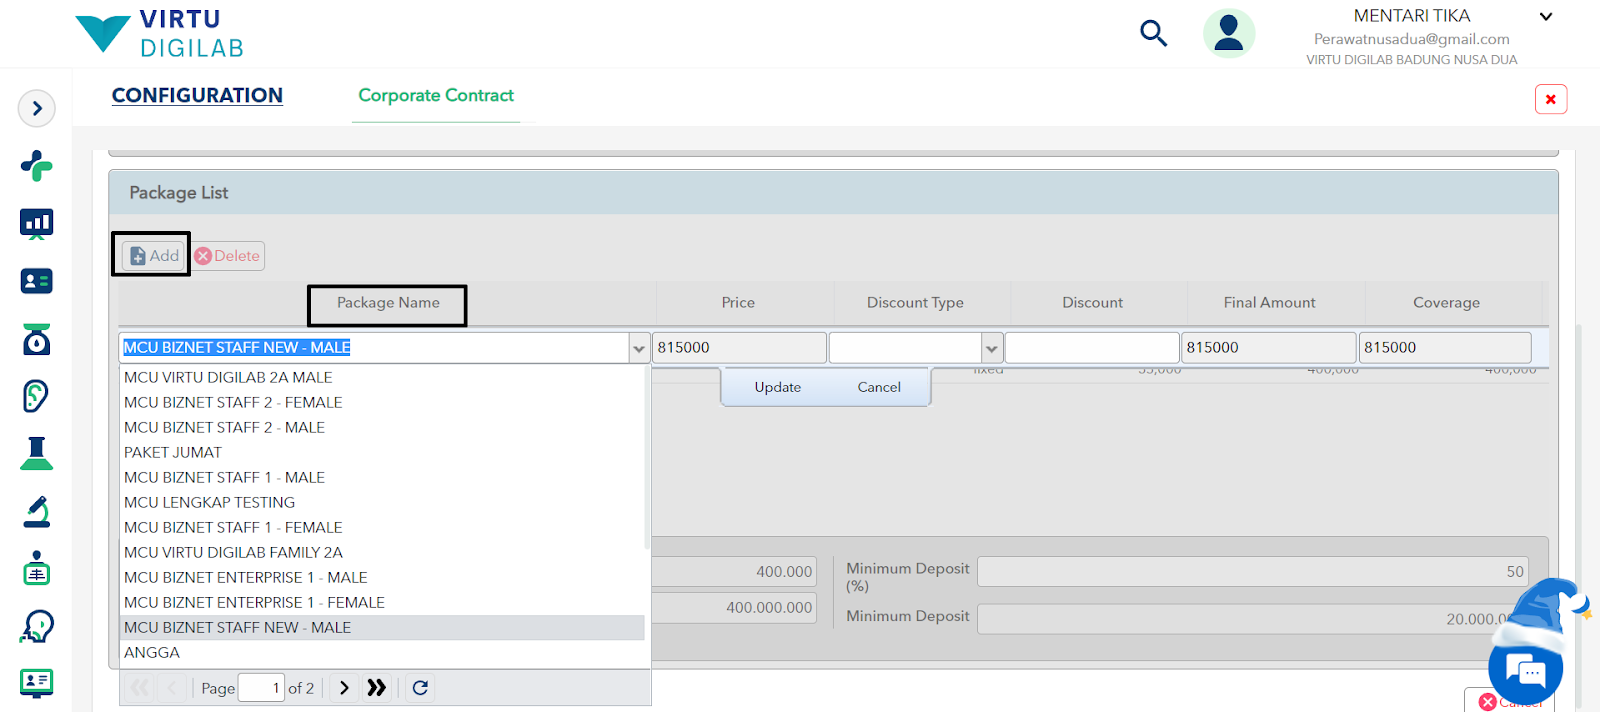
Task: Open the monitor profile sidebar icon
Action: (37, 683)
